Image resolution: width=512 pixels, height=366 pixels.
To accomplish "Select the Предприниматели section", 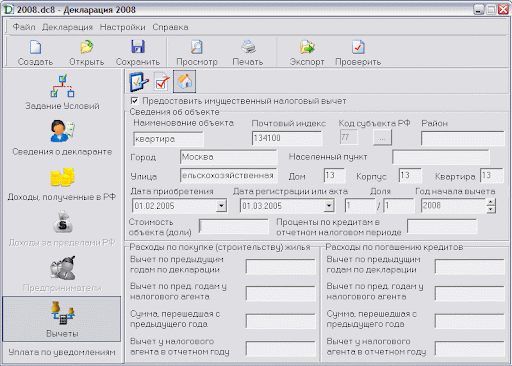I will (62, 274).
